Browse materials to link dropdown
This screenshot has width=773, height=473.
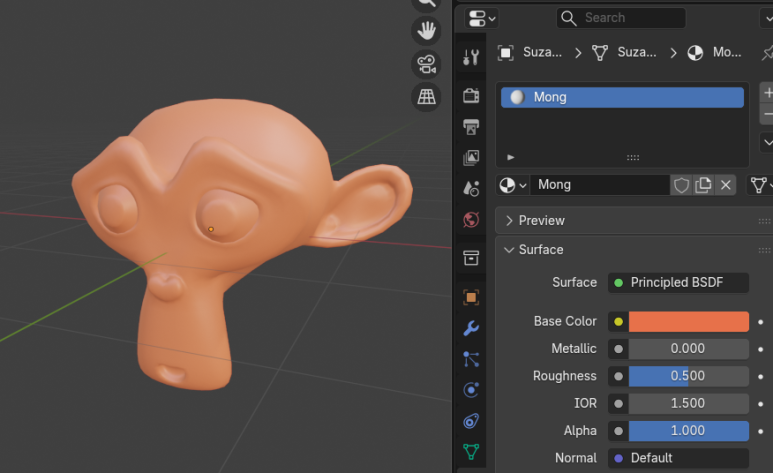pos(513,185)
